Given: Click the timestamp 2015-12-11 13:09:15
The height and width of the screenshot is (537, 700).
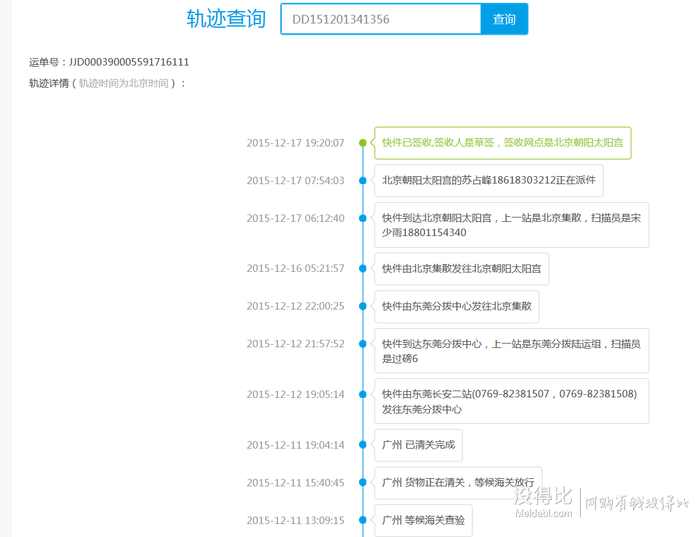Looking at the screenshot, I should 296,520.
